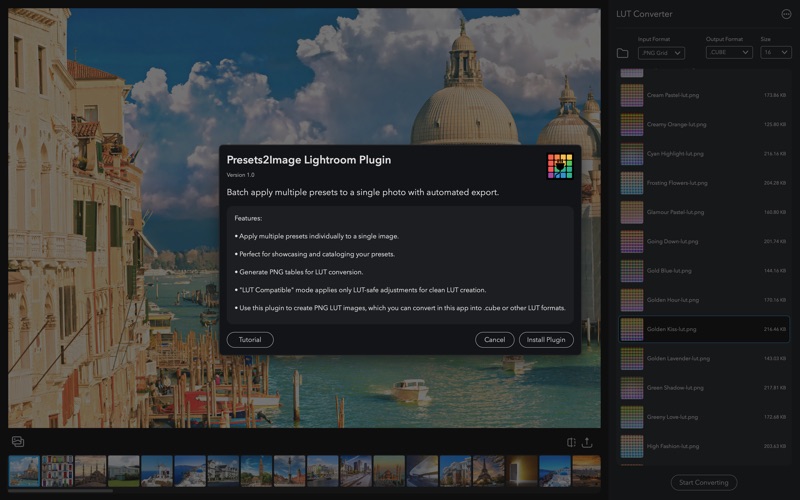Viewport: 800px width, 500px height.
Task: Select the Eiffel Tower thumbnail
Action: click(x=488, y=471)
